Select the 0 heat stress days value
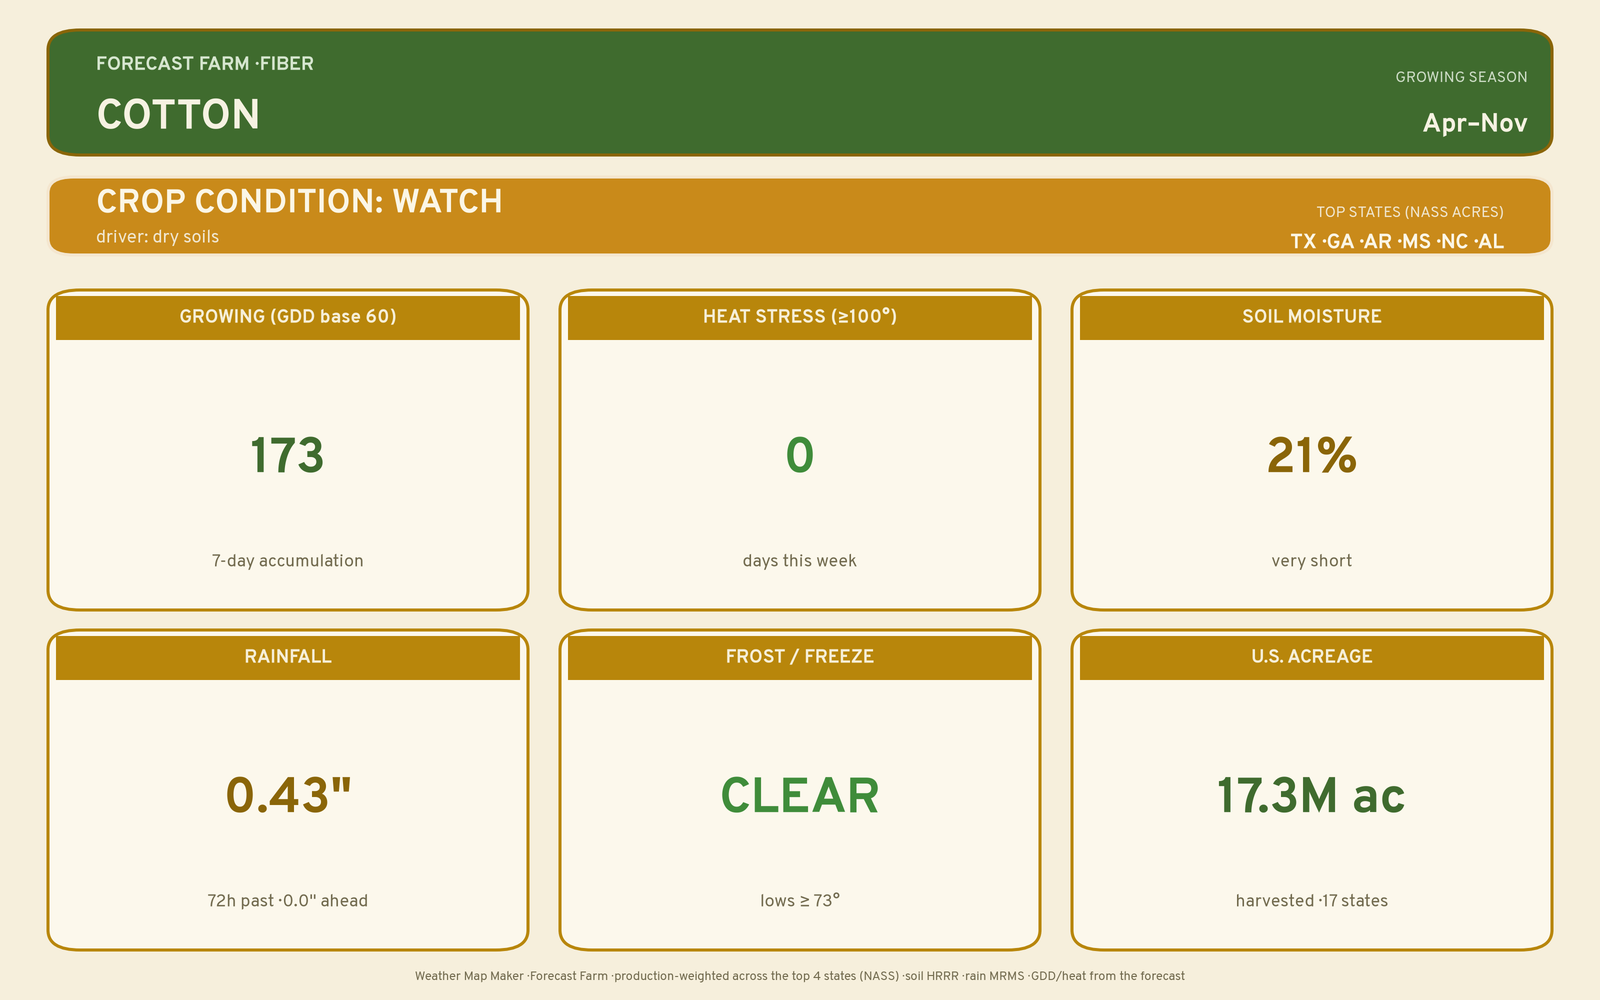Image resolution: width=1600 pixels, height=1000 pixels. pyautogui.click(x=800, y=456)
